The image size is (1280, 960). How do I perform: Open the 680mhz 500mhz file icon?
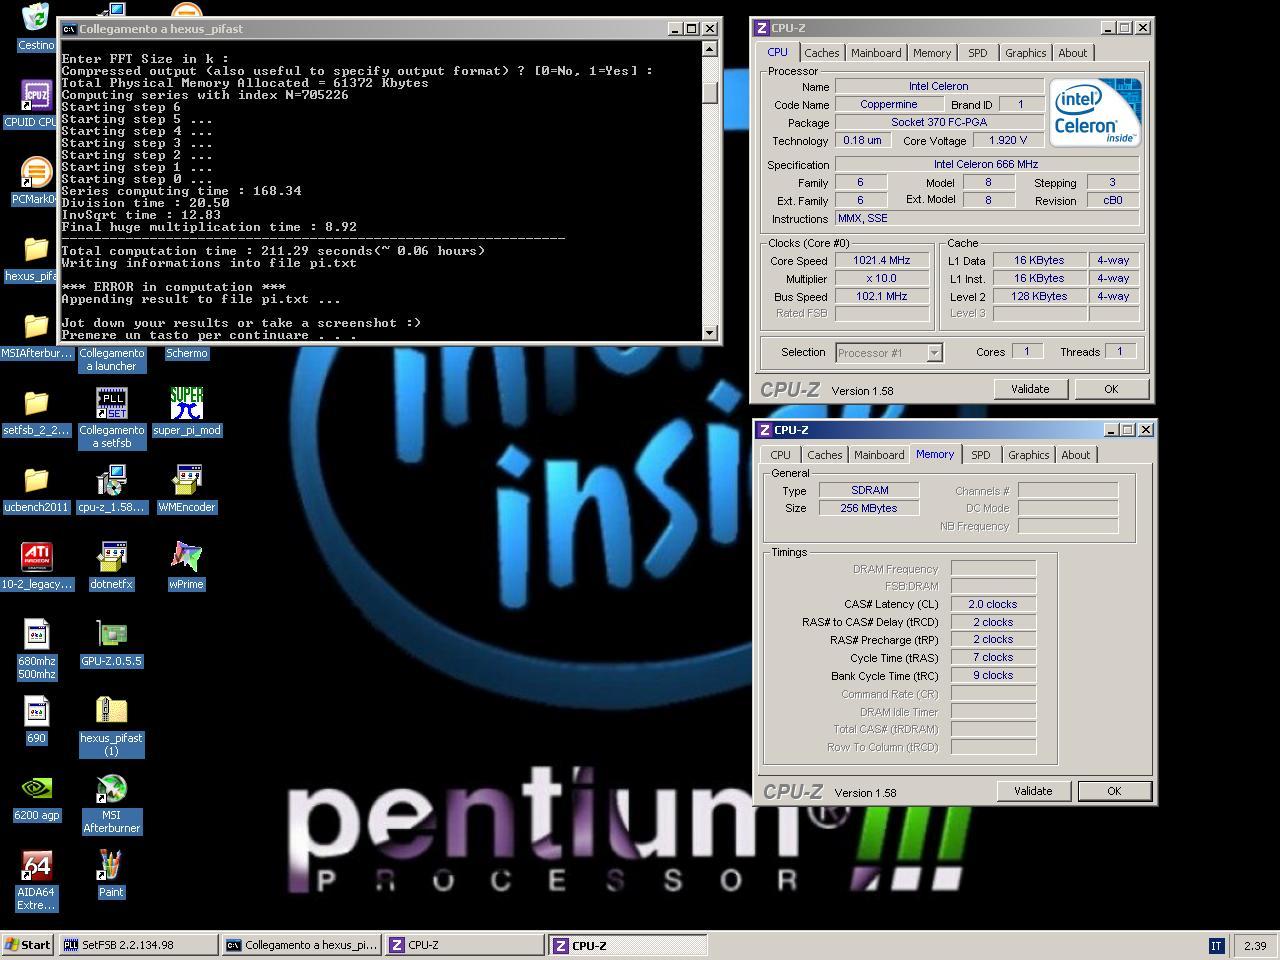click(x=36, y=636)
